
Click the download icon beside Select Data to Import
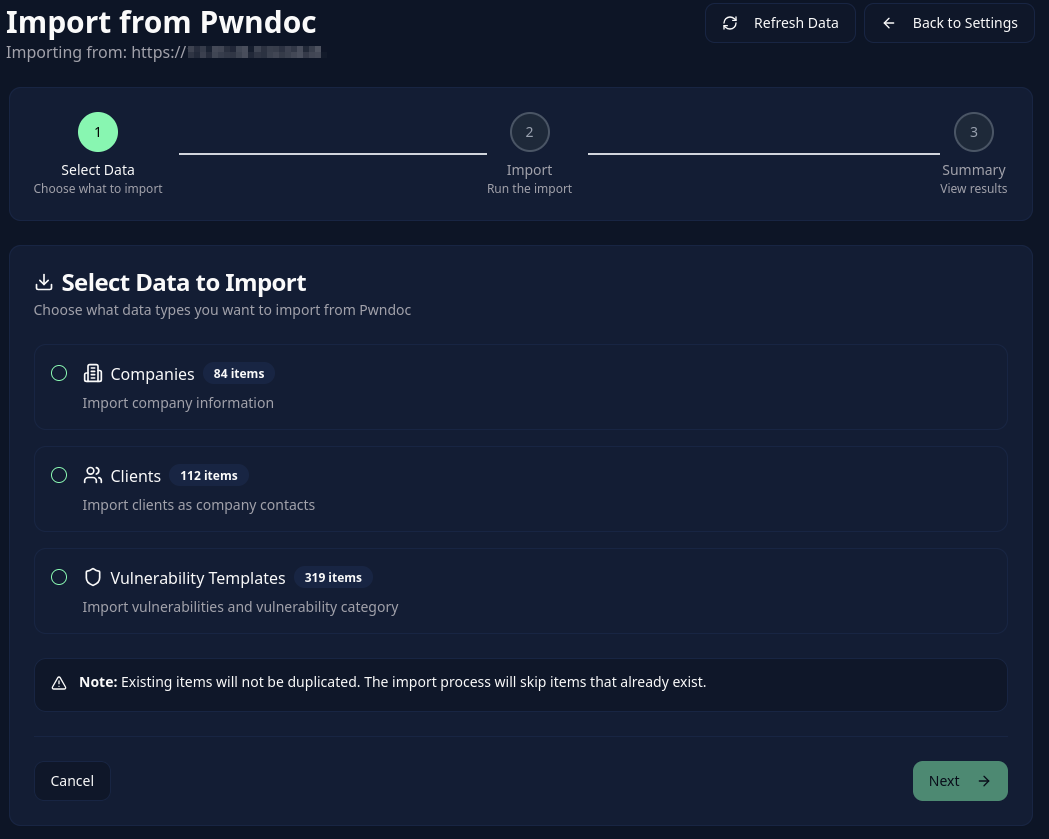(43, 282)
